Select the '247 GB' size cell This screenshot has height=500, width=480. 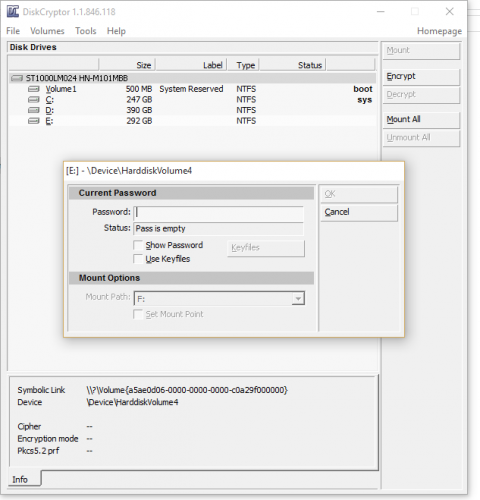tap(139, 100)
